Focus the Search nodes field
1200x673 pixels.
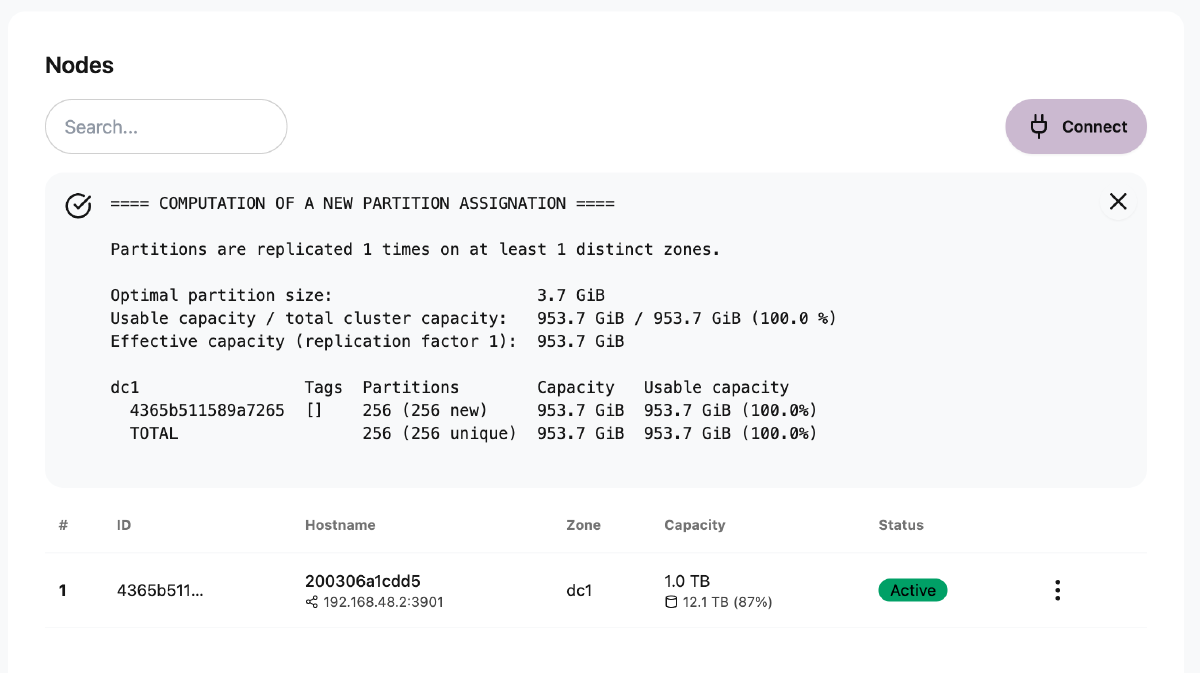[166, 127]
